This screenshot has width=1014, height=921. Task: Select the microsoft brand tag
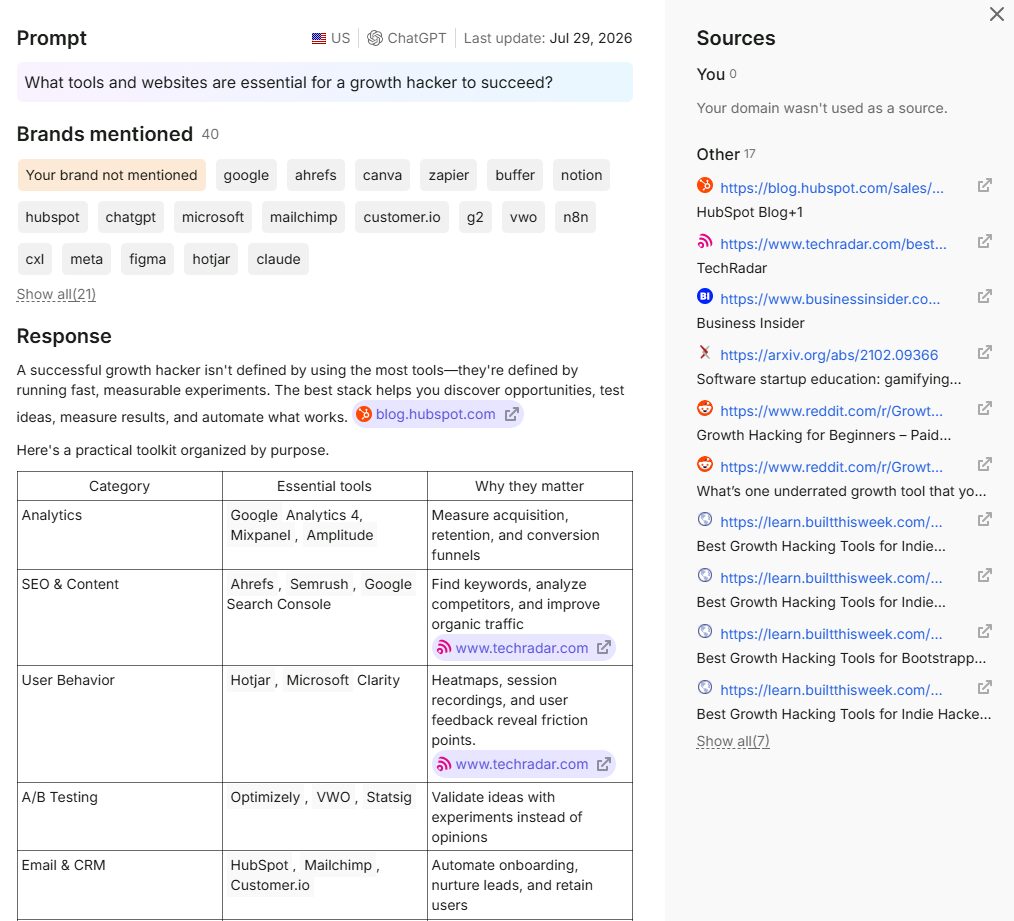click(x=213, y=217)
